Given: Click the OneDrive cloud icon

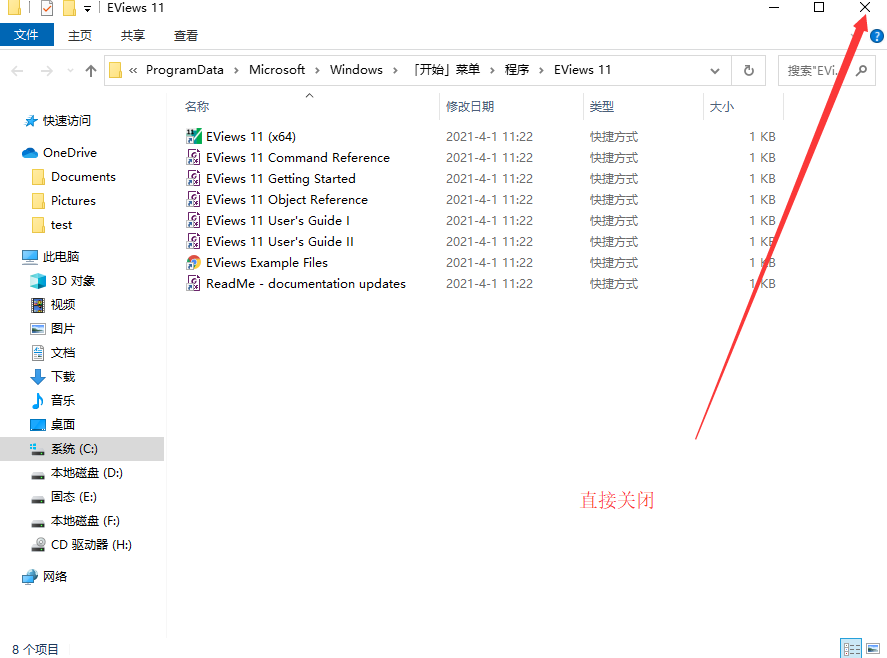Looking at the screenshot, I should pos(29,153).
